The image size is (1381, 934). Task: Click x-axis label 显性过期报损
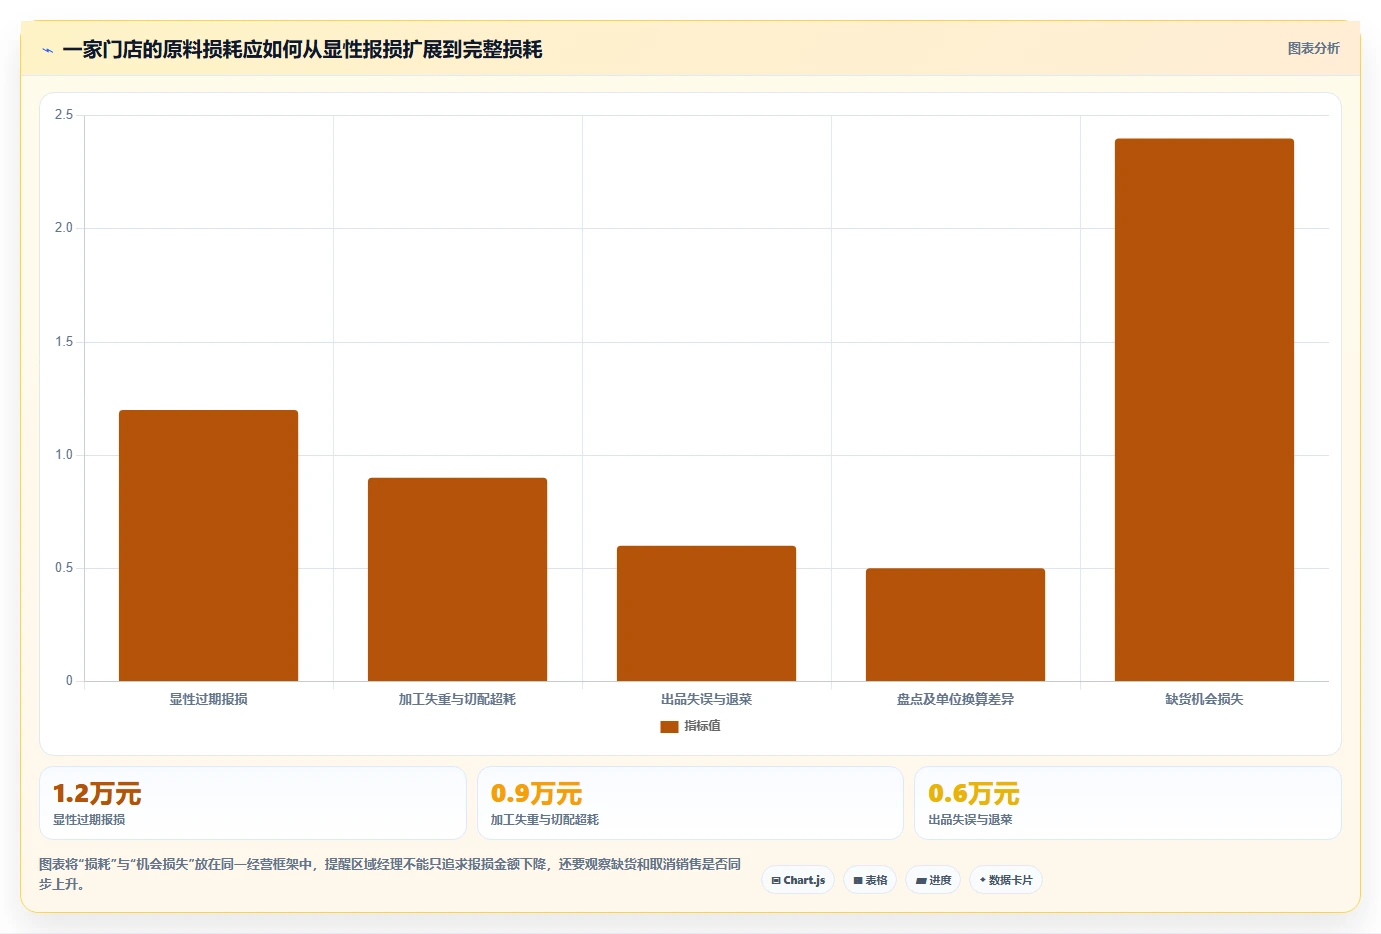[x=208, y=699]
